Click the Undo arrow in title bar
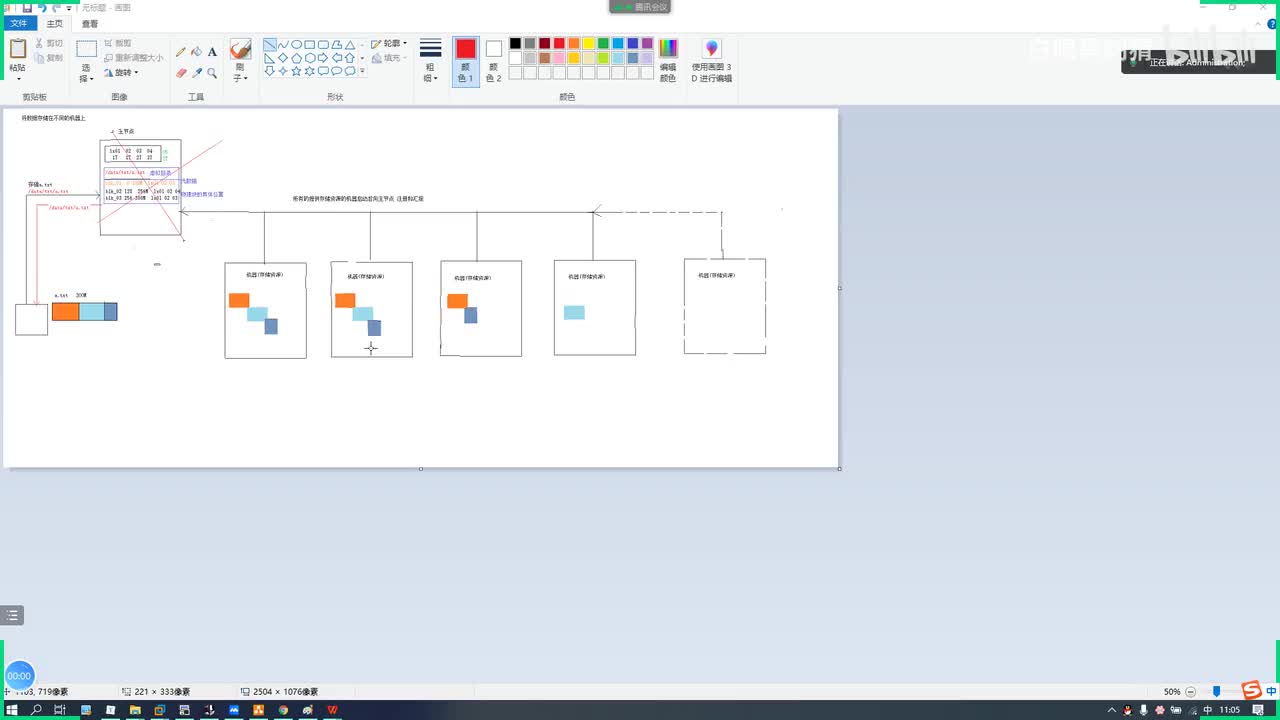 point(42,8)
